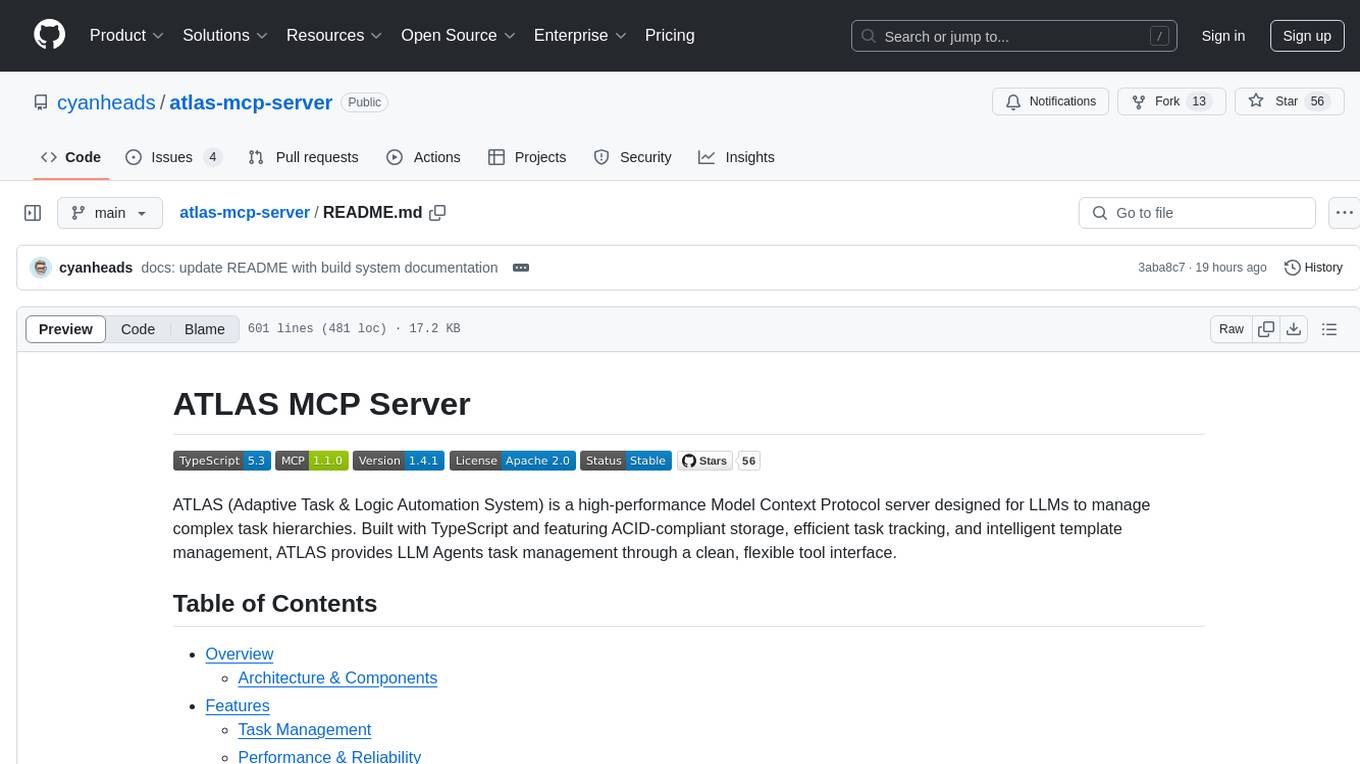Click the GitHub Stars badge
Image resolution: width=1360 pixels, height=764 pixels.
705,460
